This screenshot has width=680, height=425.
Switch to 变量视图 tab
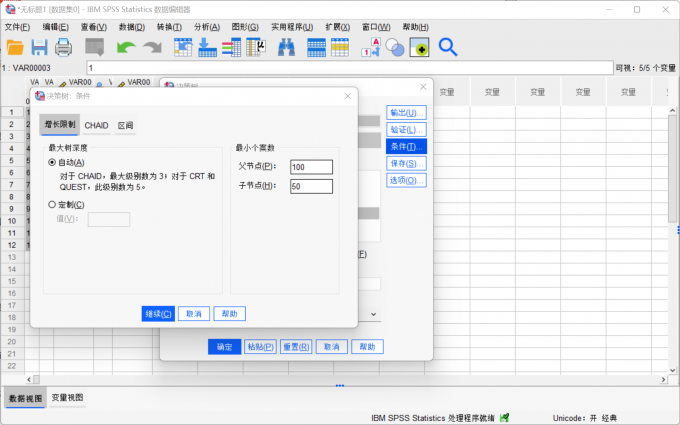tap(67, 398)
